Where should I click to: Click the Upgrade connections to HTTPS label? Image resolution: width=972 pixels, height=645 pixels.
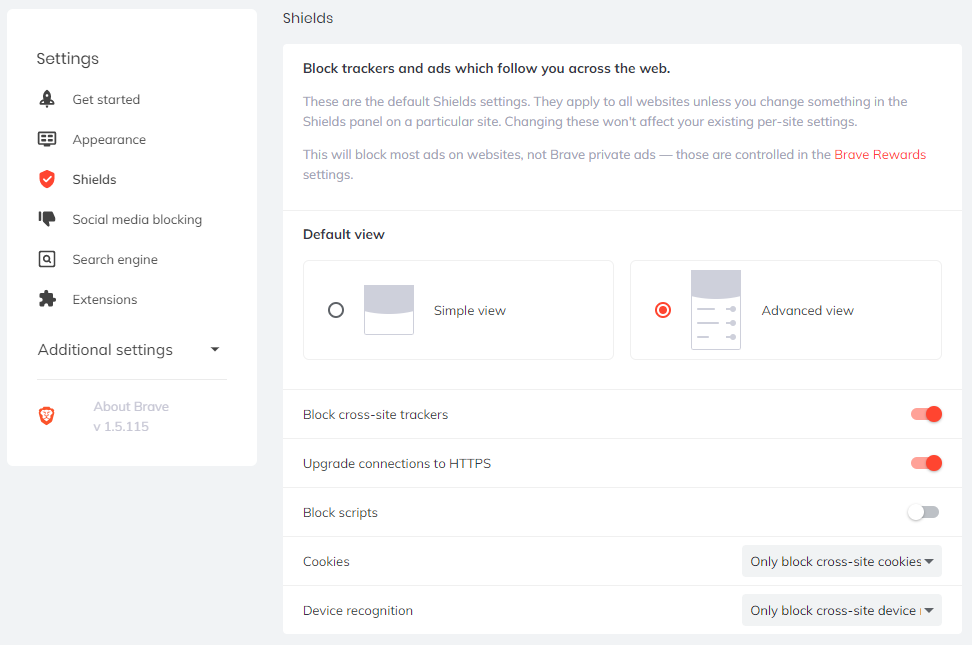pyautogui.click(x=397, y=463)
